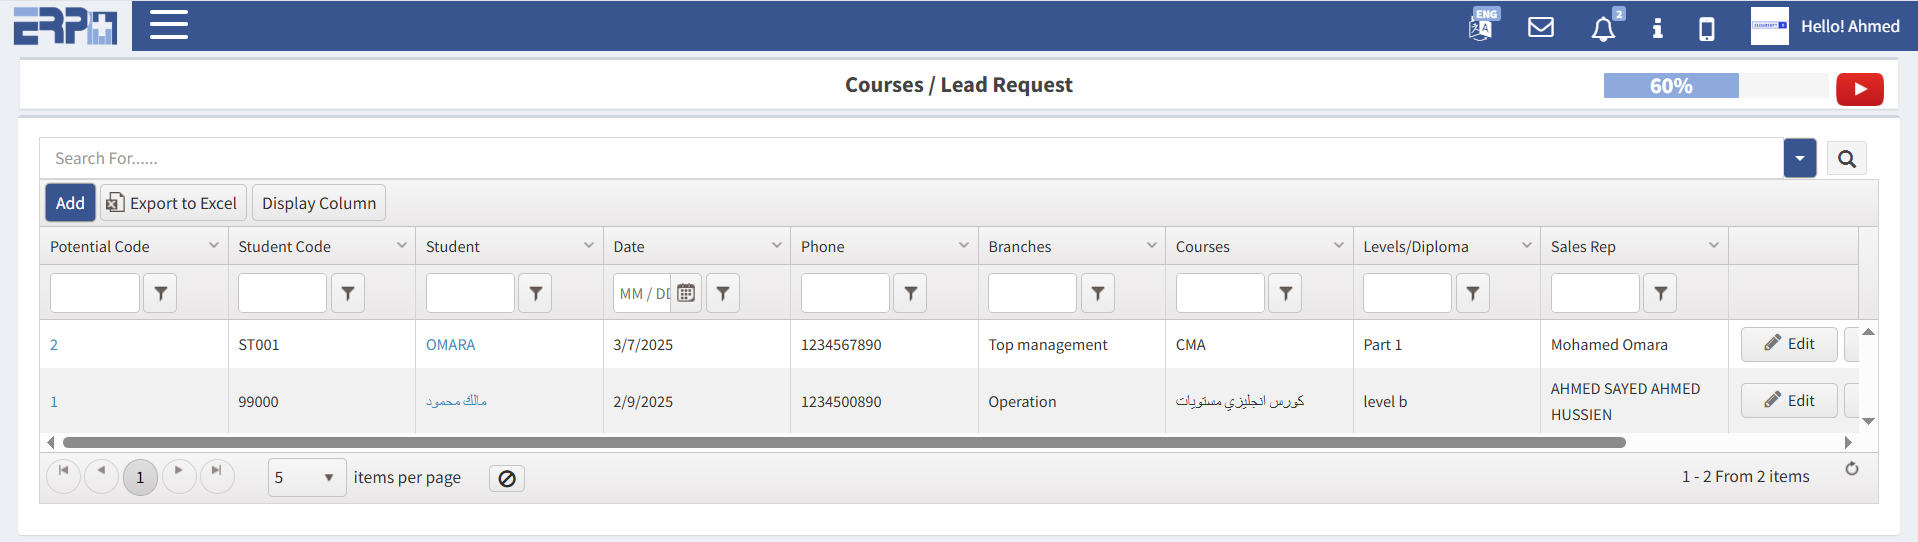Open the items per page dropdown
Image resolution: width=1918 pixels, height=542 pixels.
pos(306,478)
